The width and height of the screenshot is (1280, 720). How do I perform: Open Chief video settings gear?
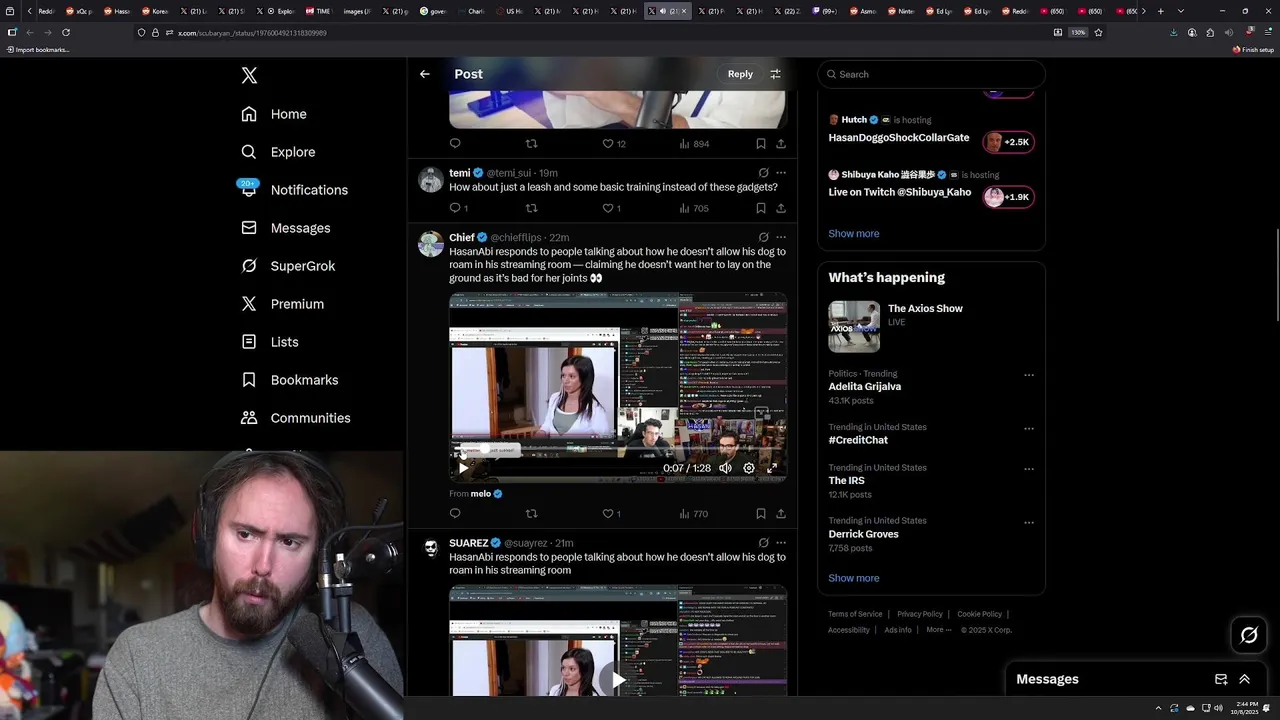coord(749,468)
